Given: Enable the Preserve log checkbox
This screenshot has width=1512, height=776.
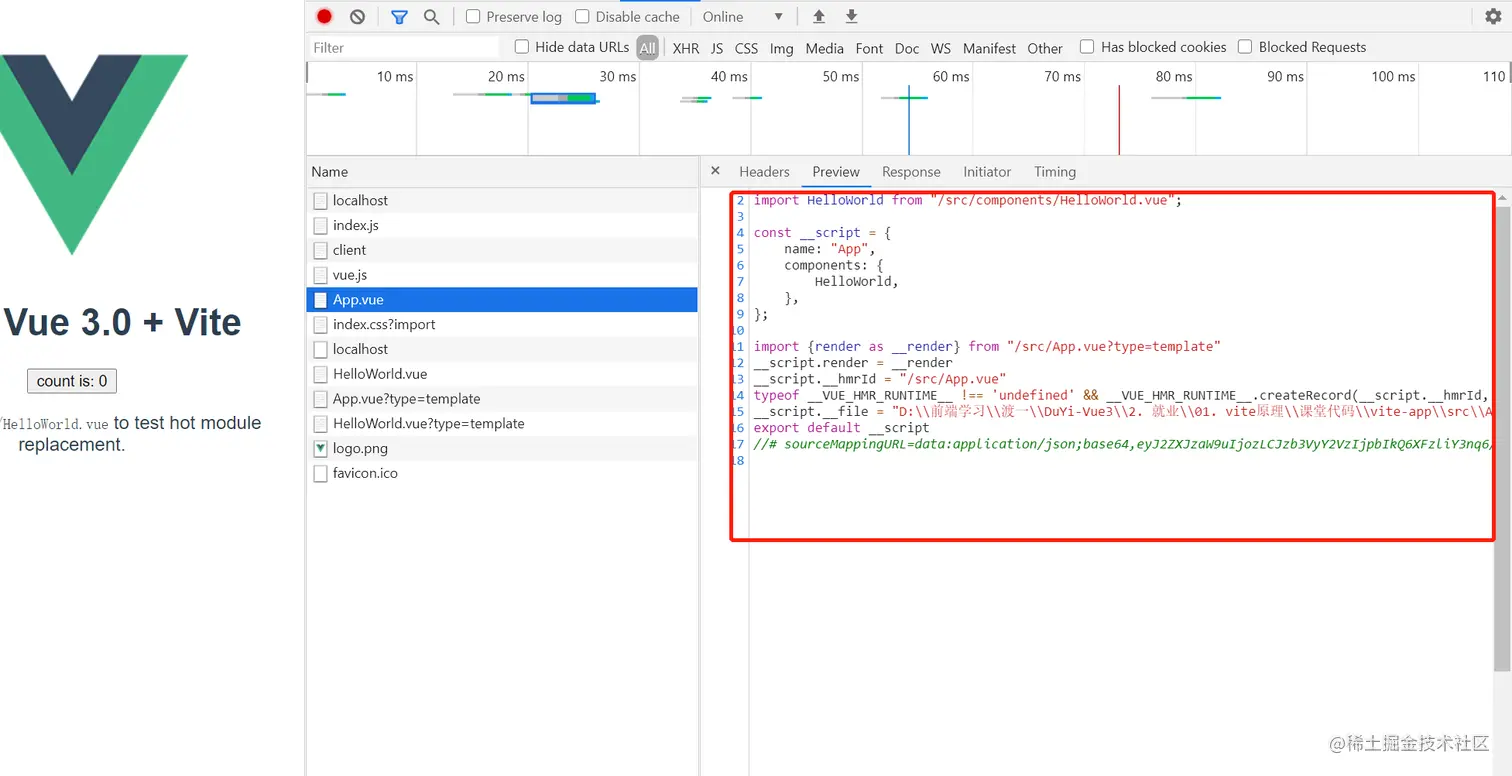Looking at the screenshot, I should [x=474, y=17].
